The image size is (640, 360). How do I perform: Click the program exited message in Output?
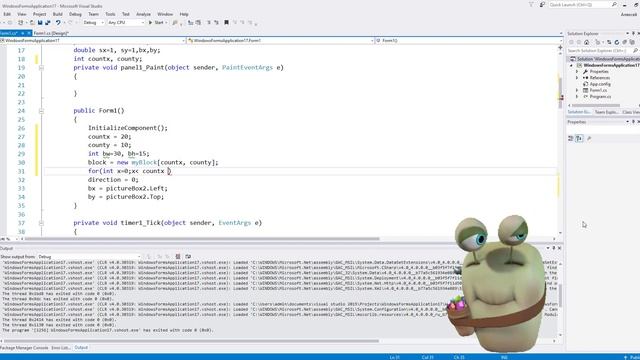click(108, 330)
